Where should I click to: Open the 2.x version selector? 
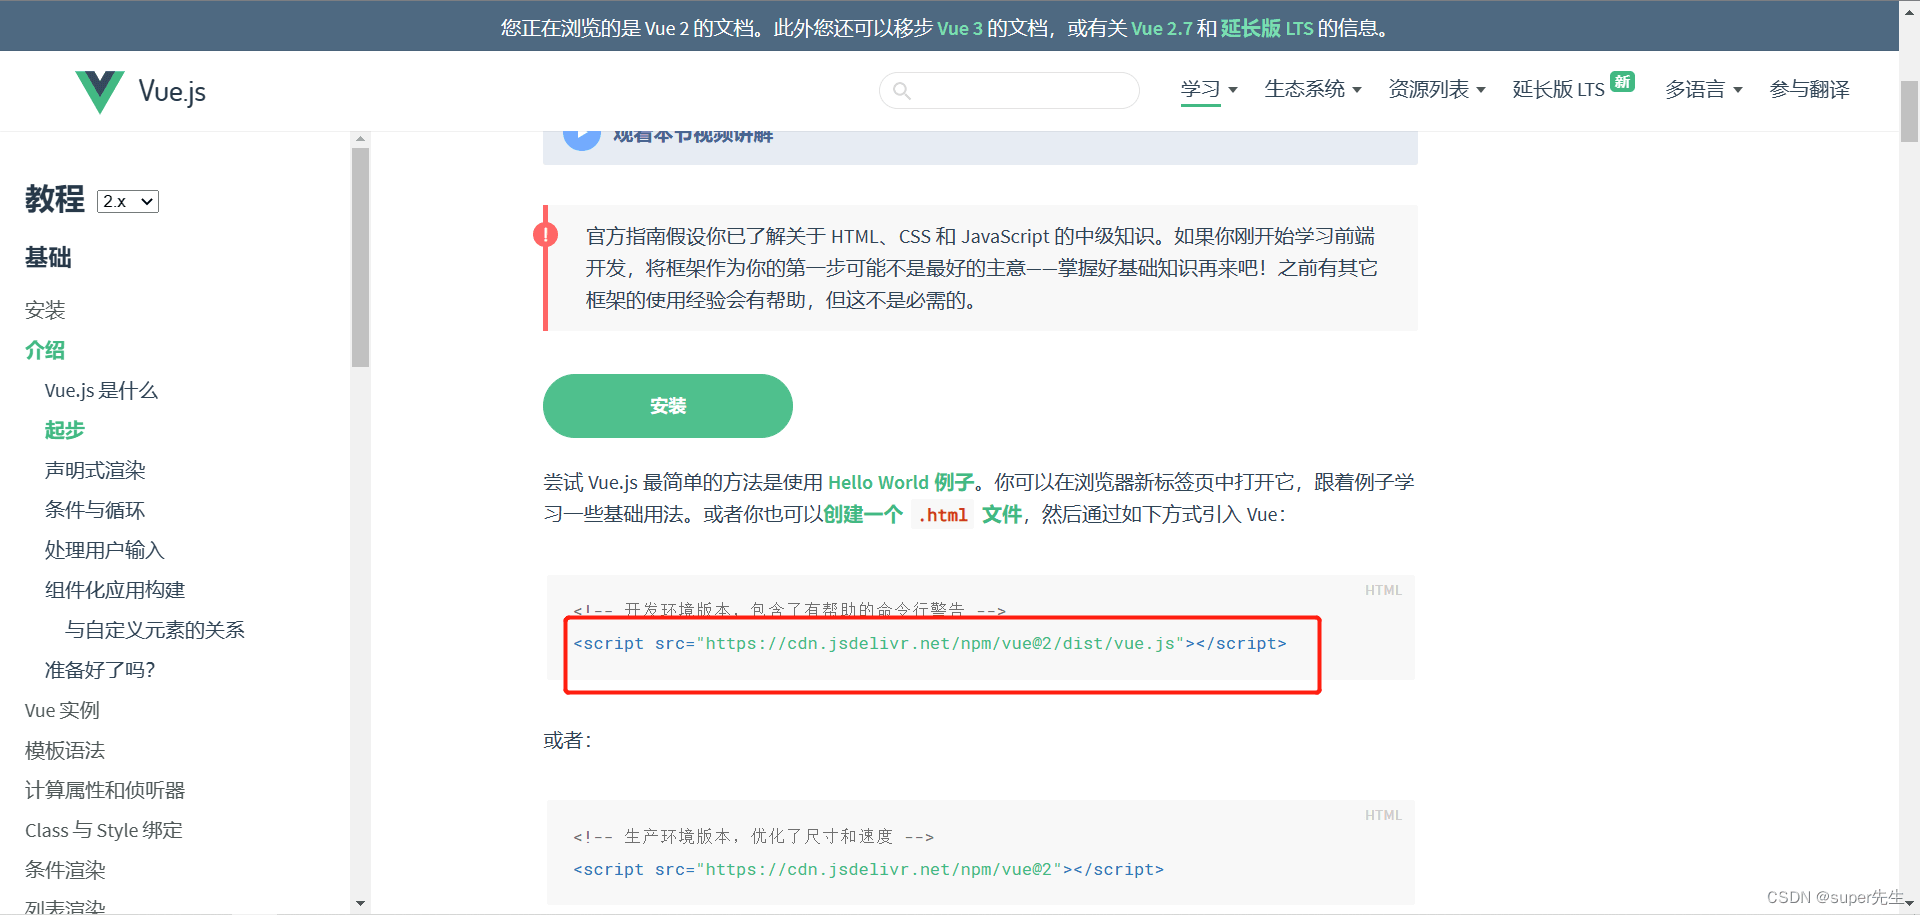(127, 201)
